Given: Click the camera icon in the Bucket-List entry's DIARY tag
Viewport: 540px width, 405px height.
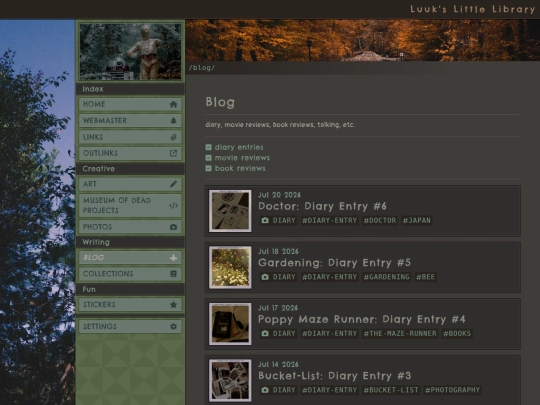Looking at the screenshot, I should click(x=265, y=390).
